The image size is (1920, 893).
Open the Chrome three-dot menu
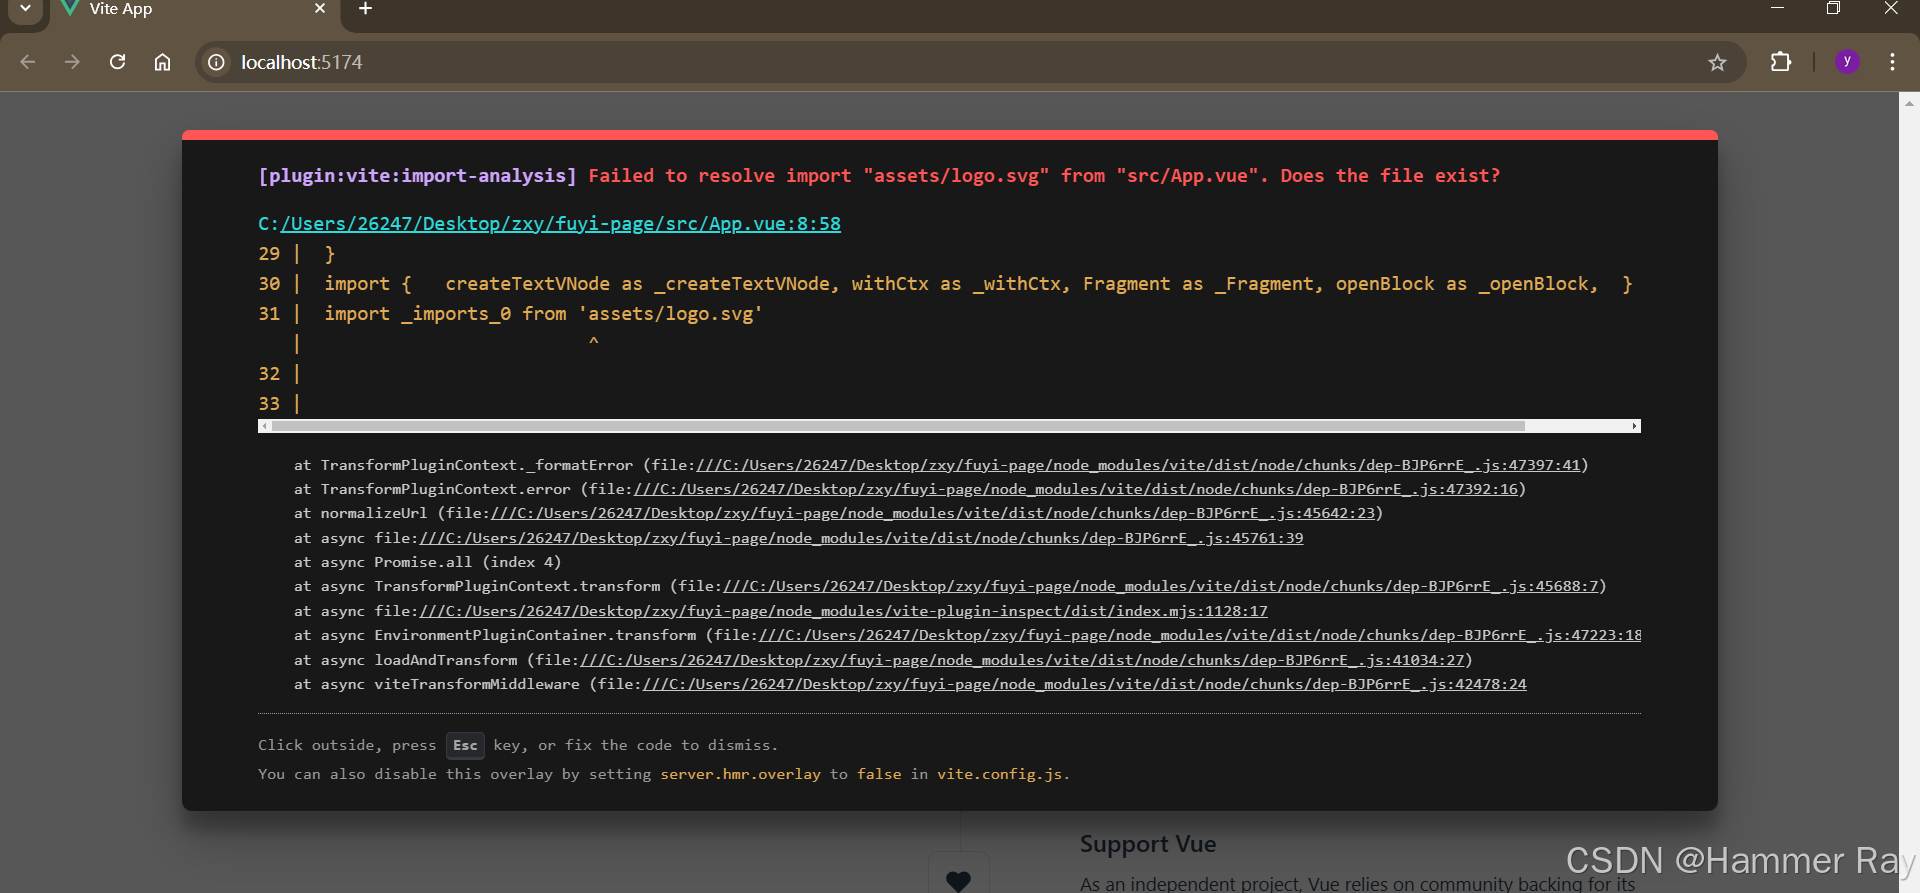tap(1892, 62)
